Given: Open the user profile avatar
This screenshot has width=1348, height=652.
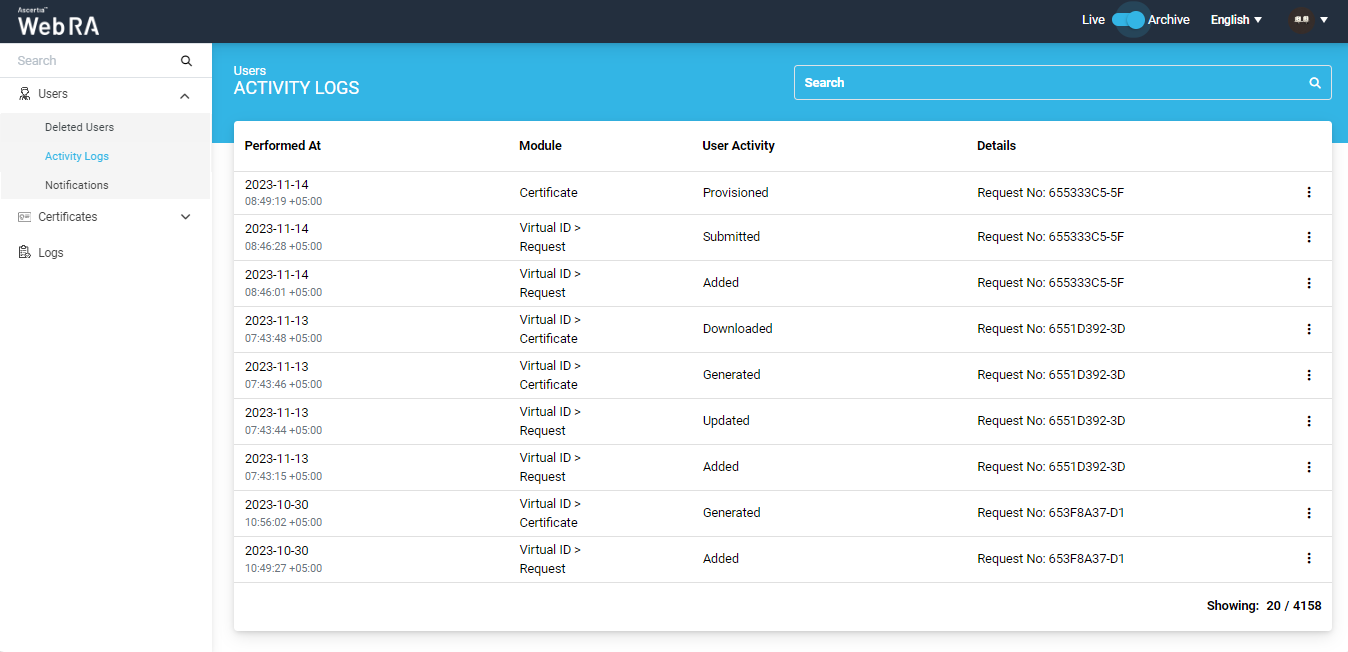Looking at the screenshot, I should [x=1301, y=20].
